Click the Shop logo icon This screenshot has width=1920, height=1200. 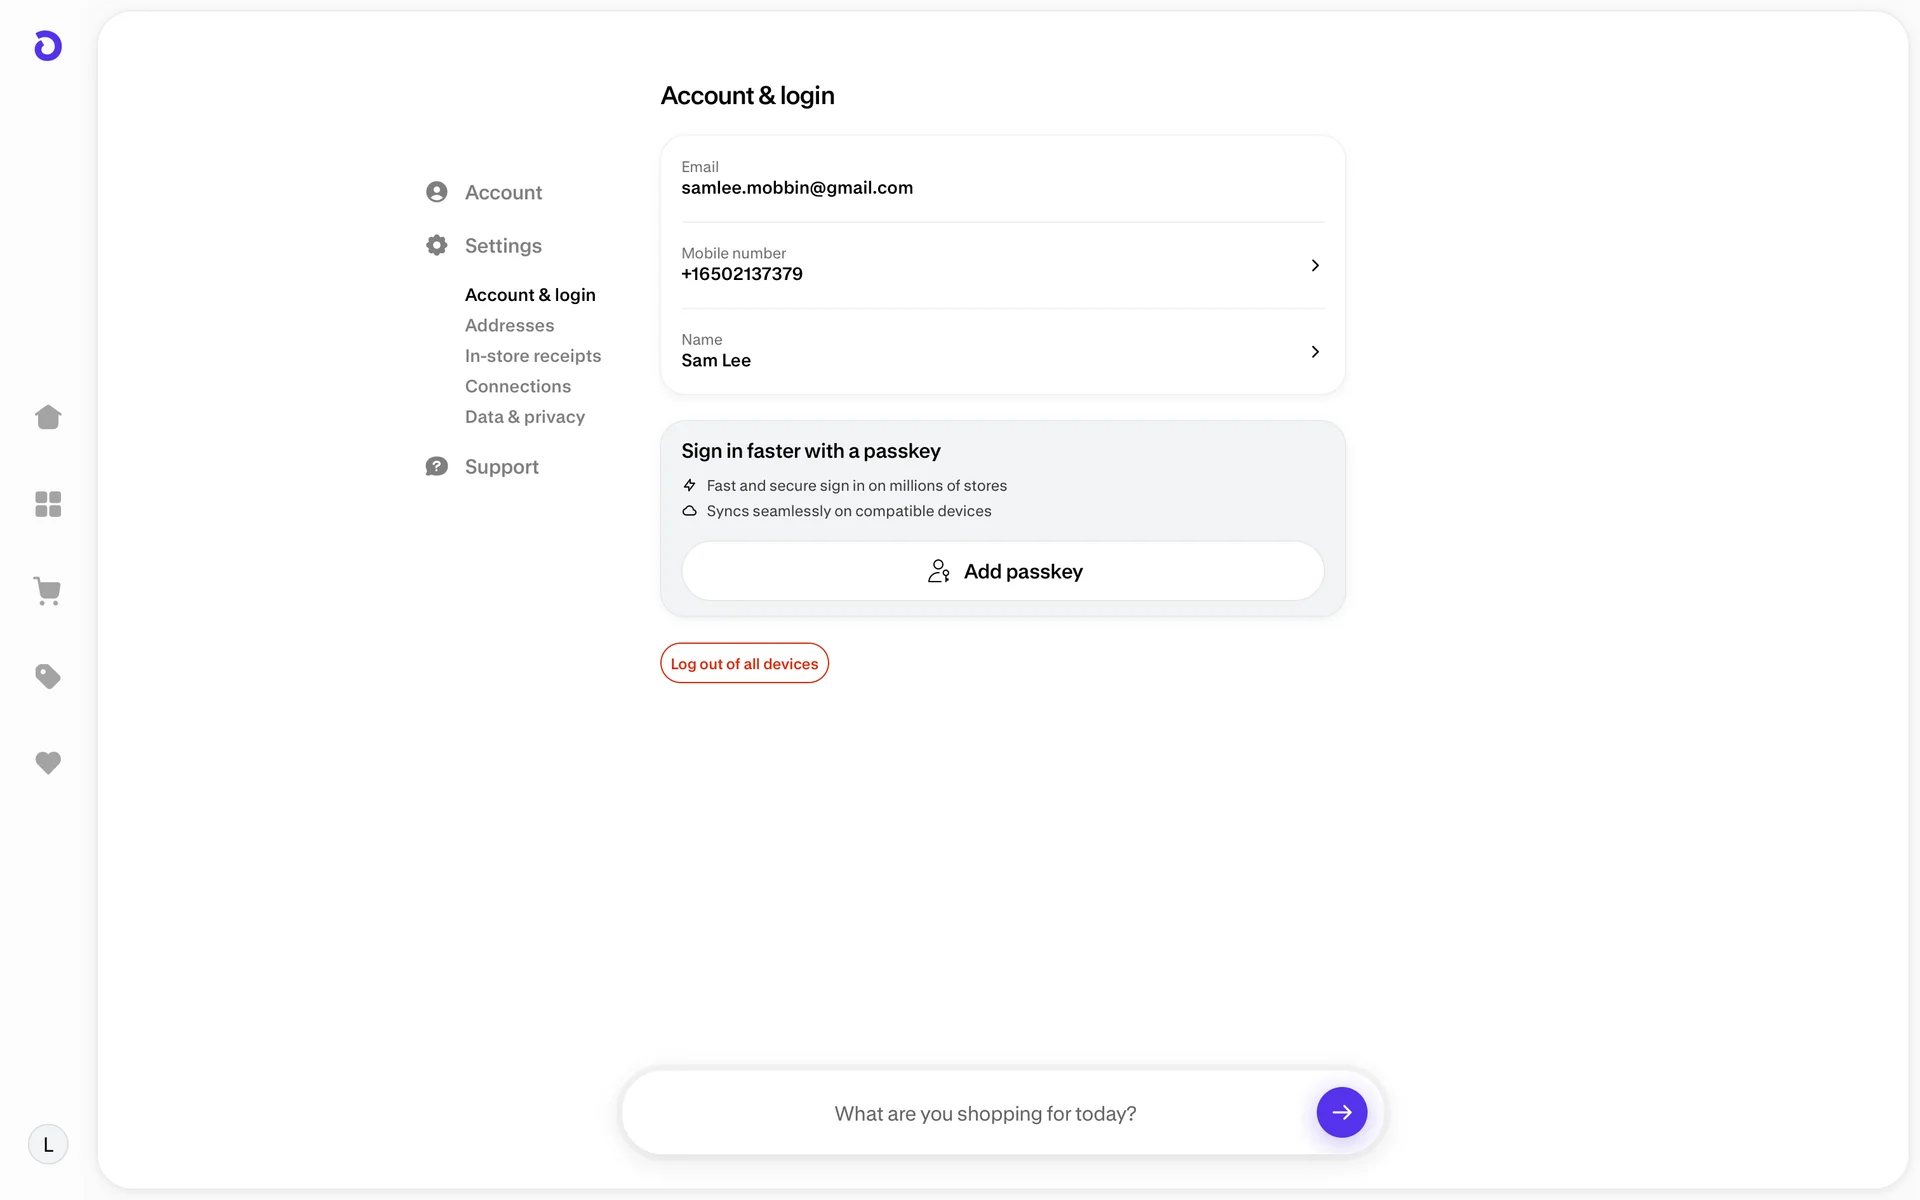point(48,46)
